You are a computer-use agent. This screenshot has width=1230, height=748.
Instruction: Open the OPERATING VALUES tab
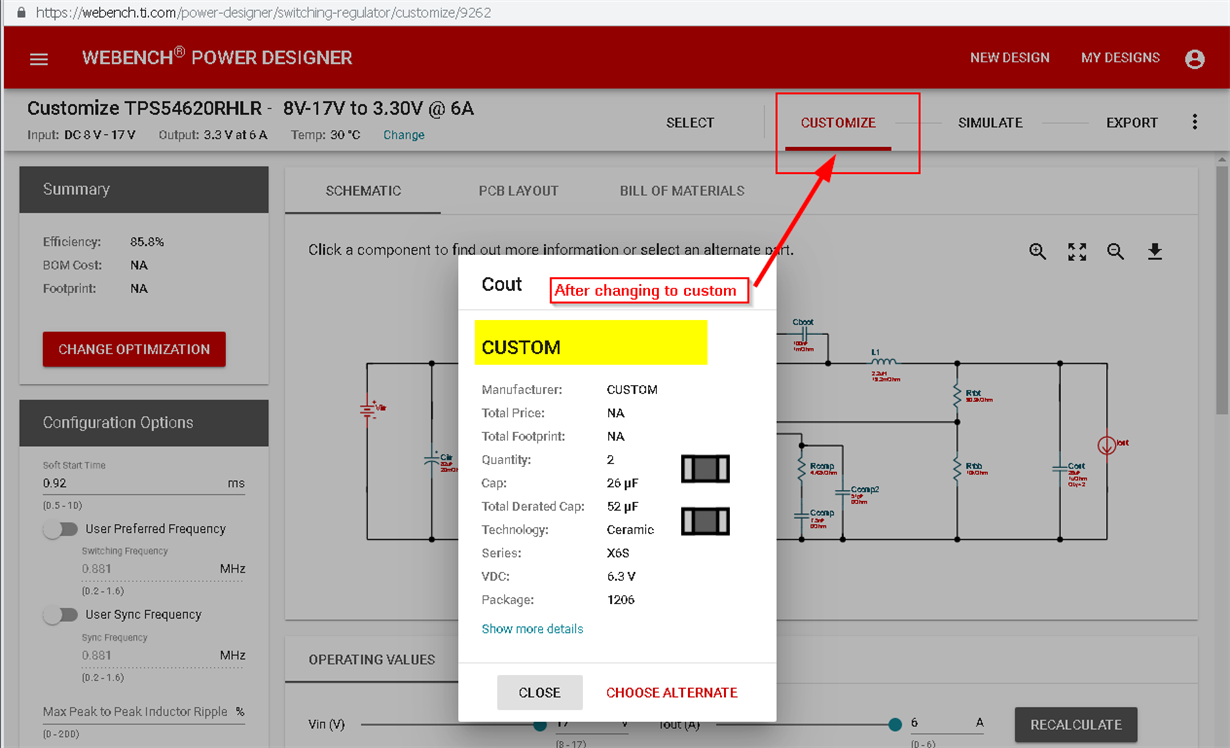point(372,660)
